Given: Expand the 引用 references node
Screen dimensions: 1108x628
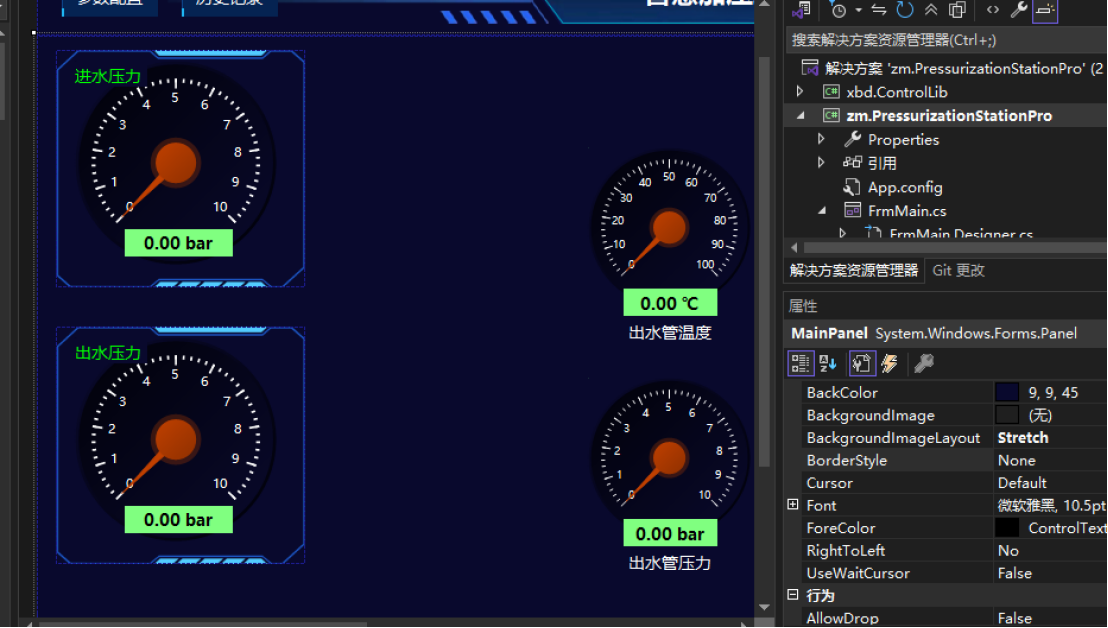Looking at the screenshot, I should click(x=821, y=162).
